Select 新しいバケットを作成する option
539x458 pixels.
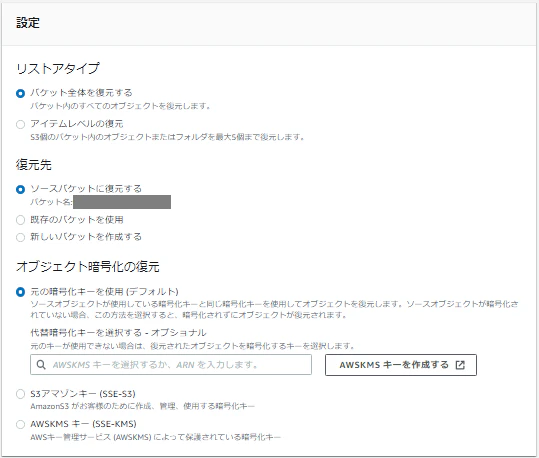point(20,237)
